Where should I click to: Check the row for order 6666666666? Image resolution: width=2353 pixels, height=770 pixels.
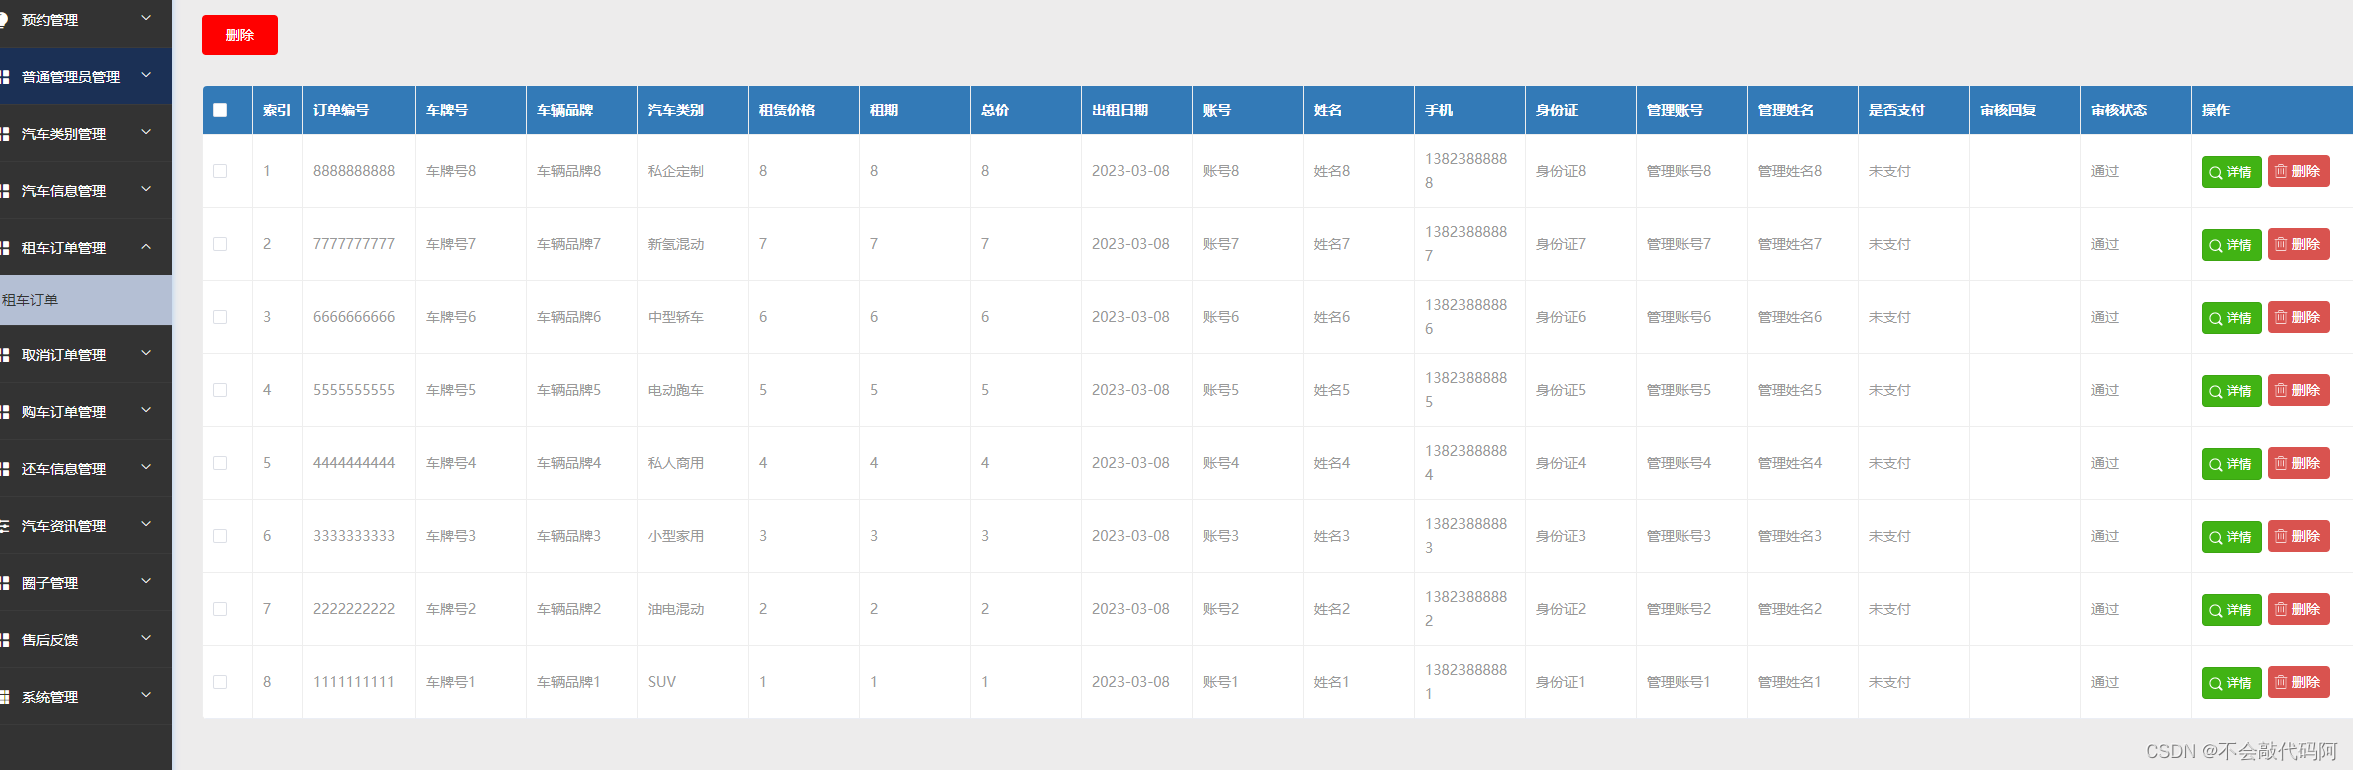pyautogui.click(x=220, y=317)
